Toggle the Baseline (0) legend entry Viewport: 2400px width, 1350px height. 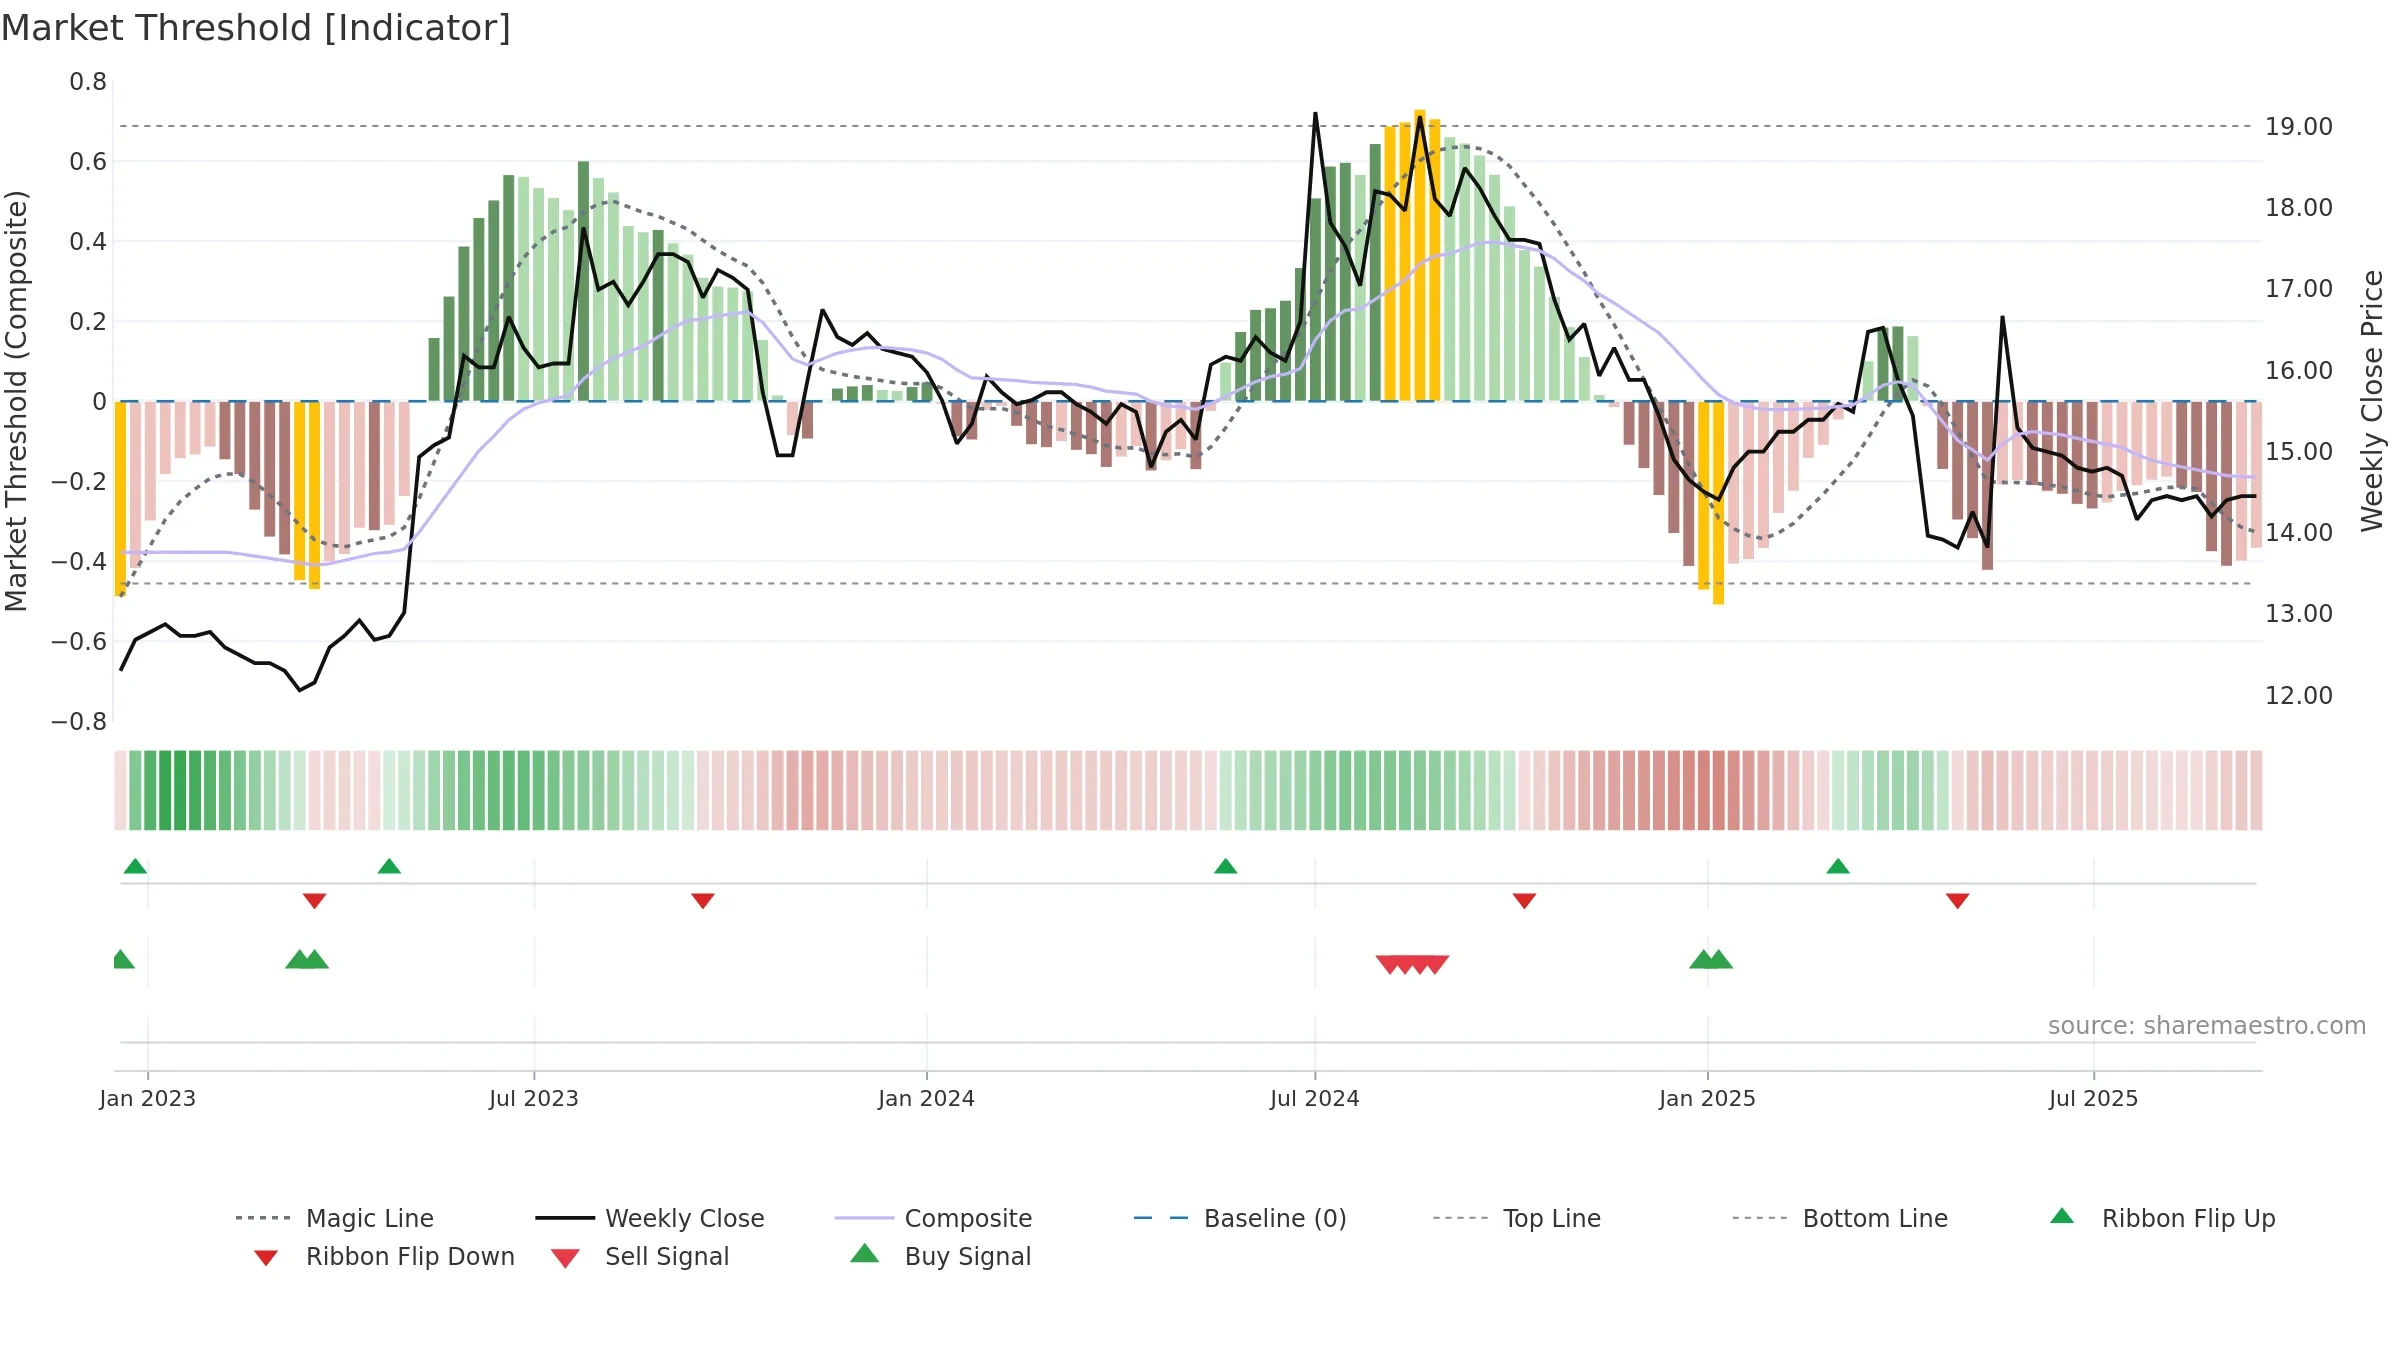coord(1240,1218)
